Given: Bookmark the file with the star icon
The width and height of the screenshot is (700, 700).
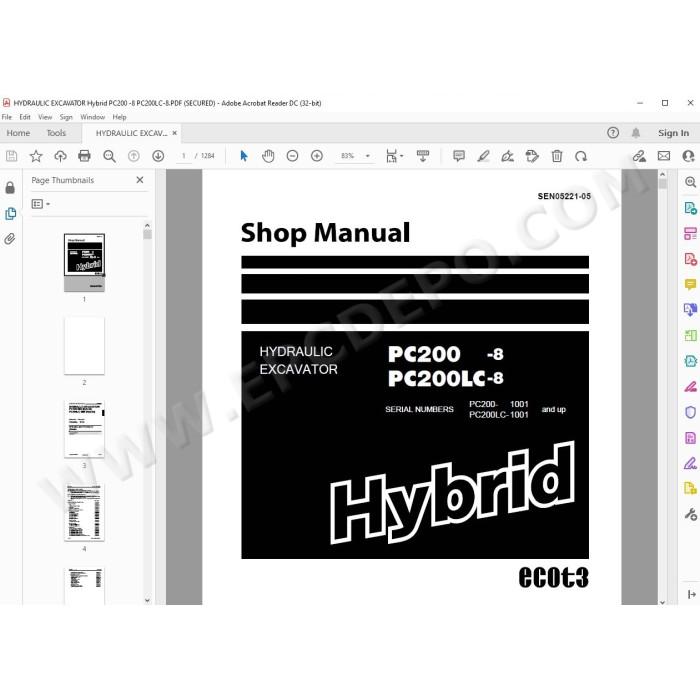Looking at the screenshot, I should pos(36,156).
